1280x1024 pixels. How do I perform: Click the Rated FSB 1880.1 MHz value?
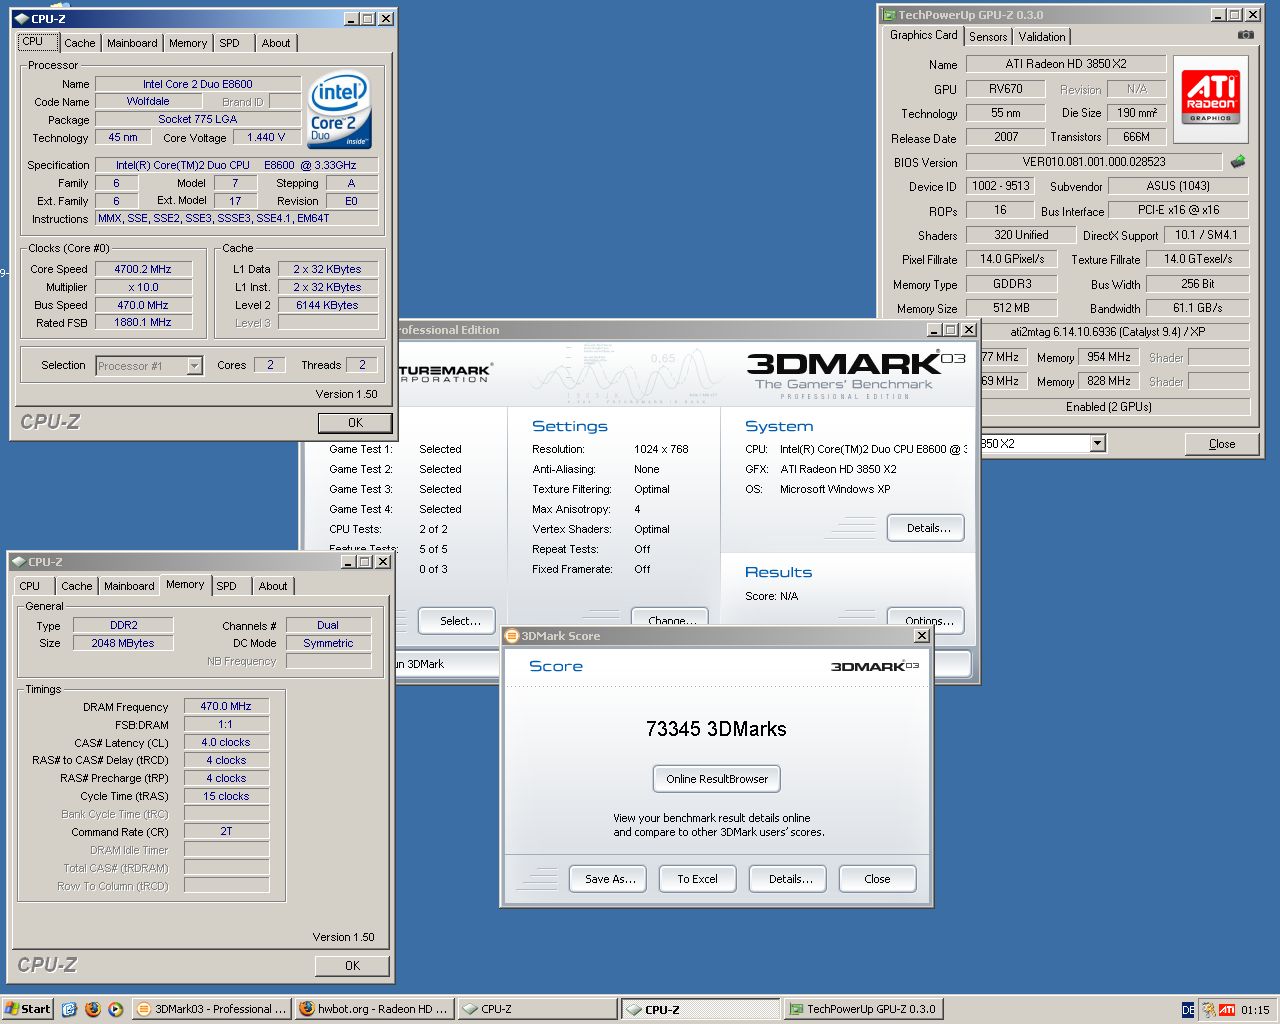click(143, 323)
